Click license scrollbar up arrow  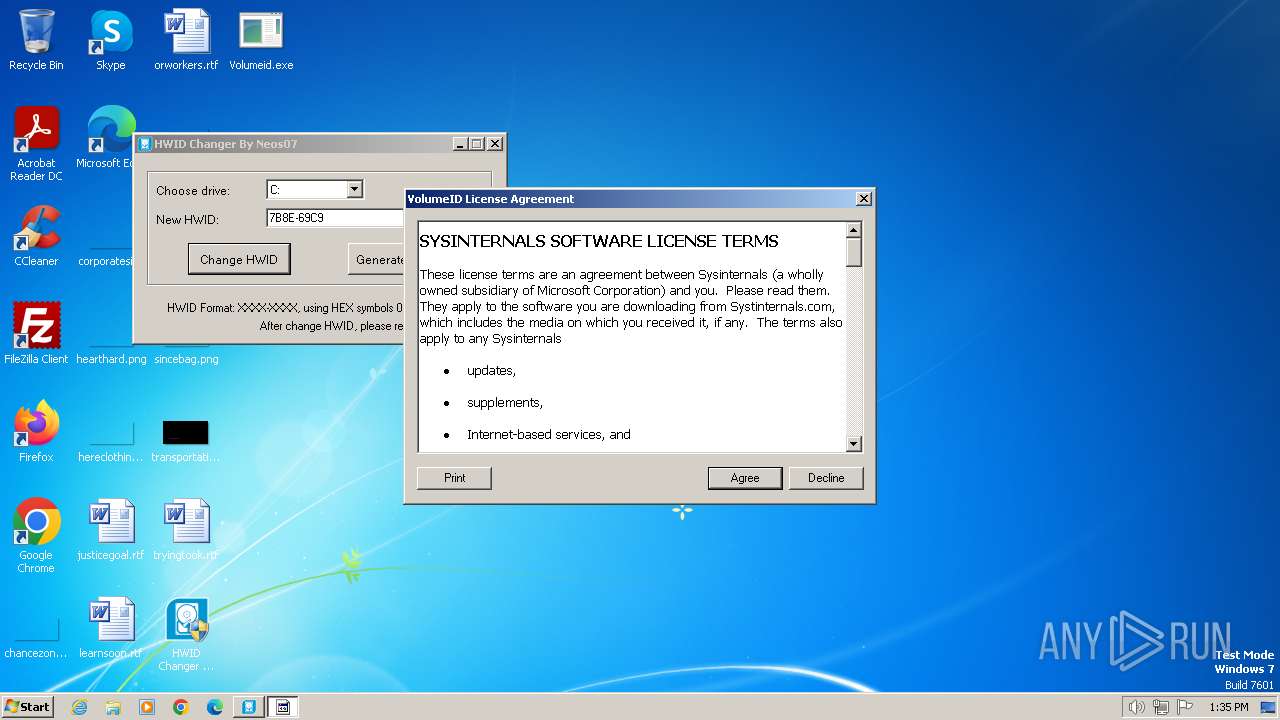854,231
